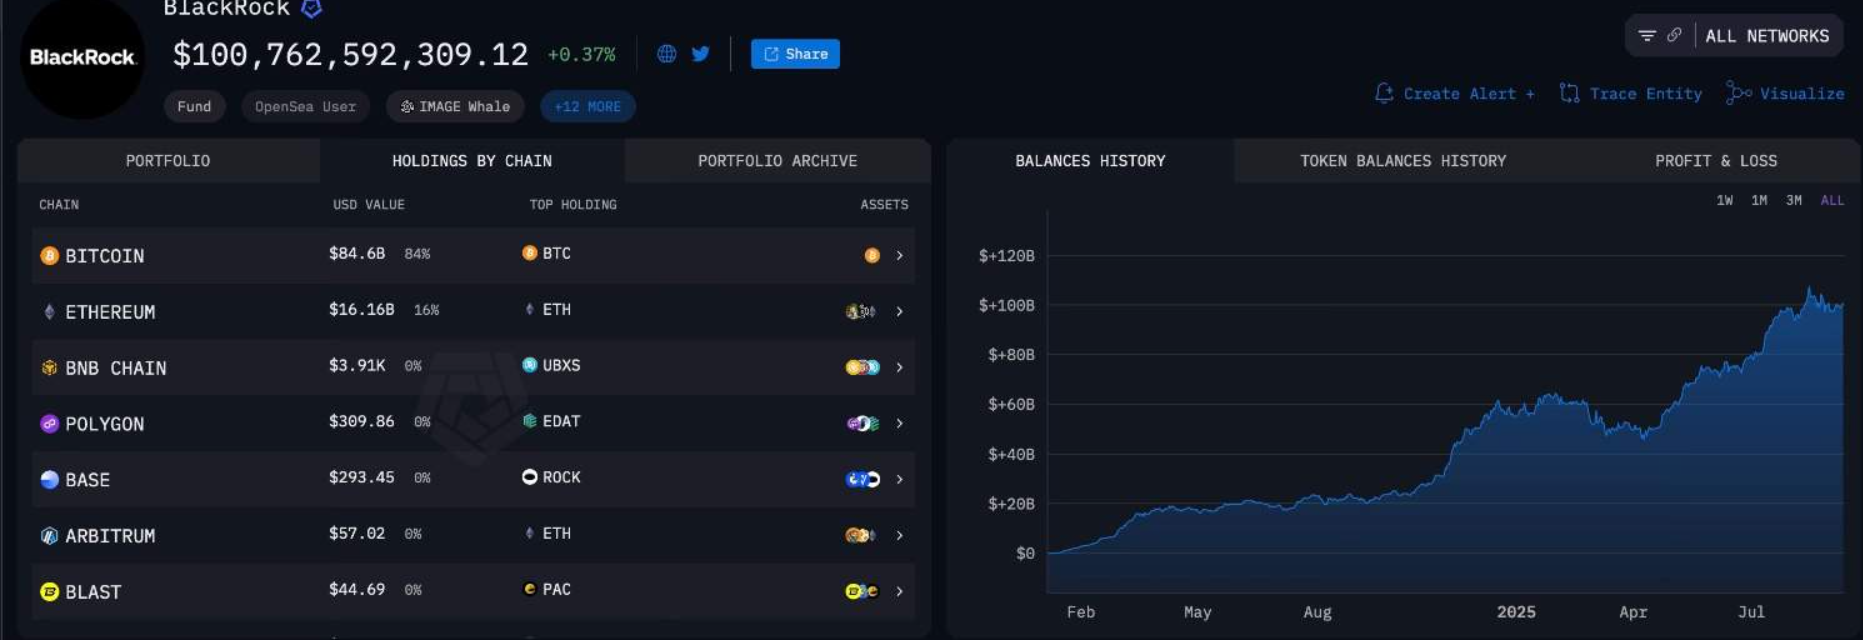This screenshot has height=640, width=1863.
Task: Expand the Arbitrum row chevron
Action: click(x=900, y=536)
